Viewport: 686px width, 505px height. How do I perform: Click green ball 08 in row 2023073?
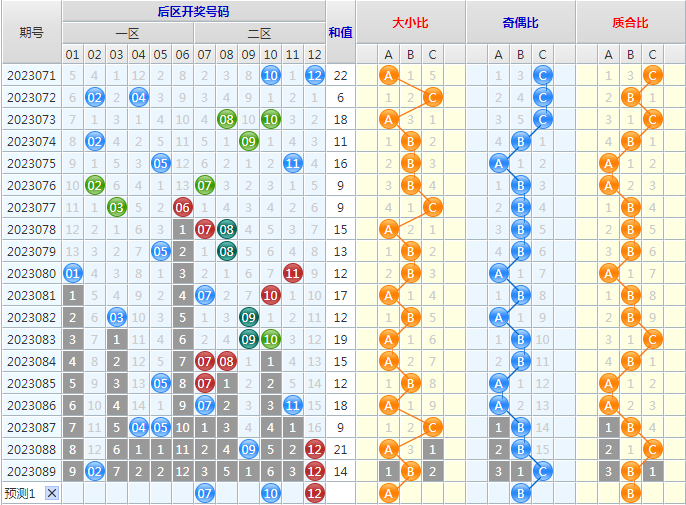(227, 119)
